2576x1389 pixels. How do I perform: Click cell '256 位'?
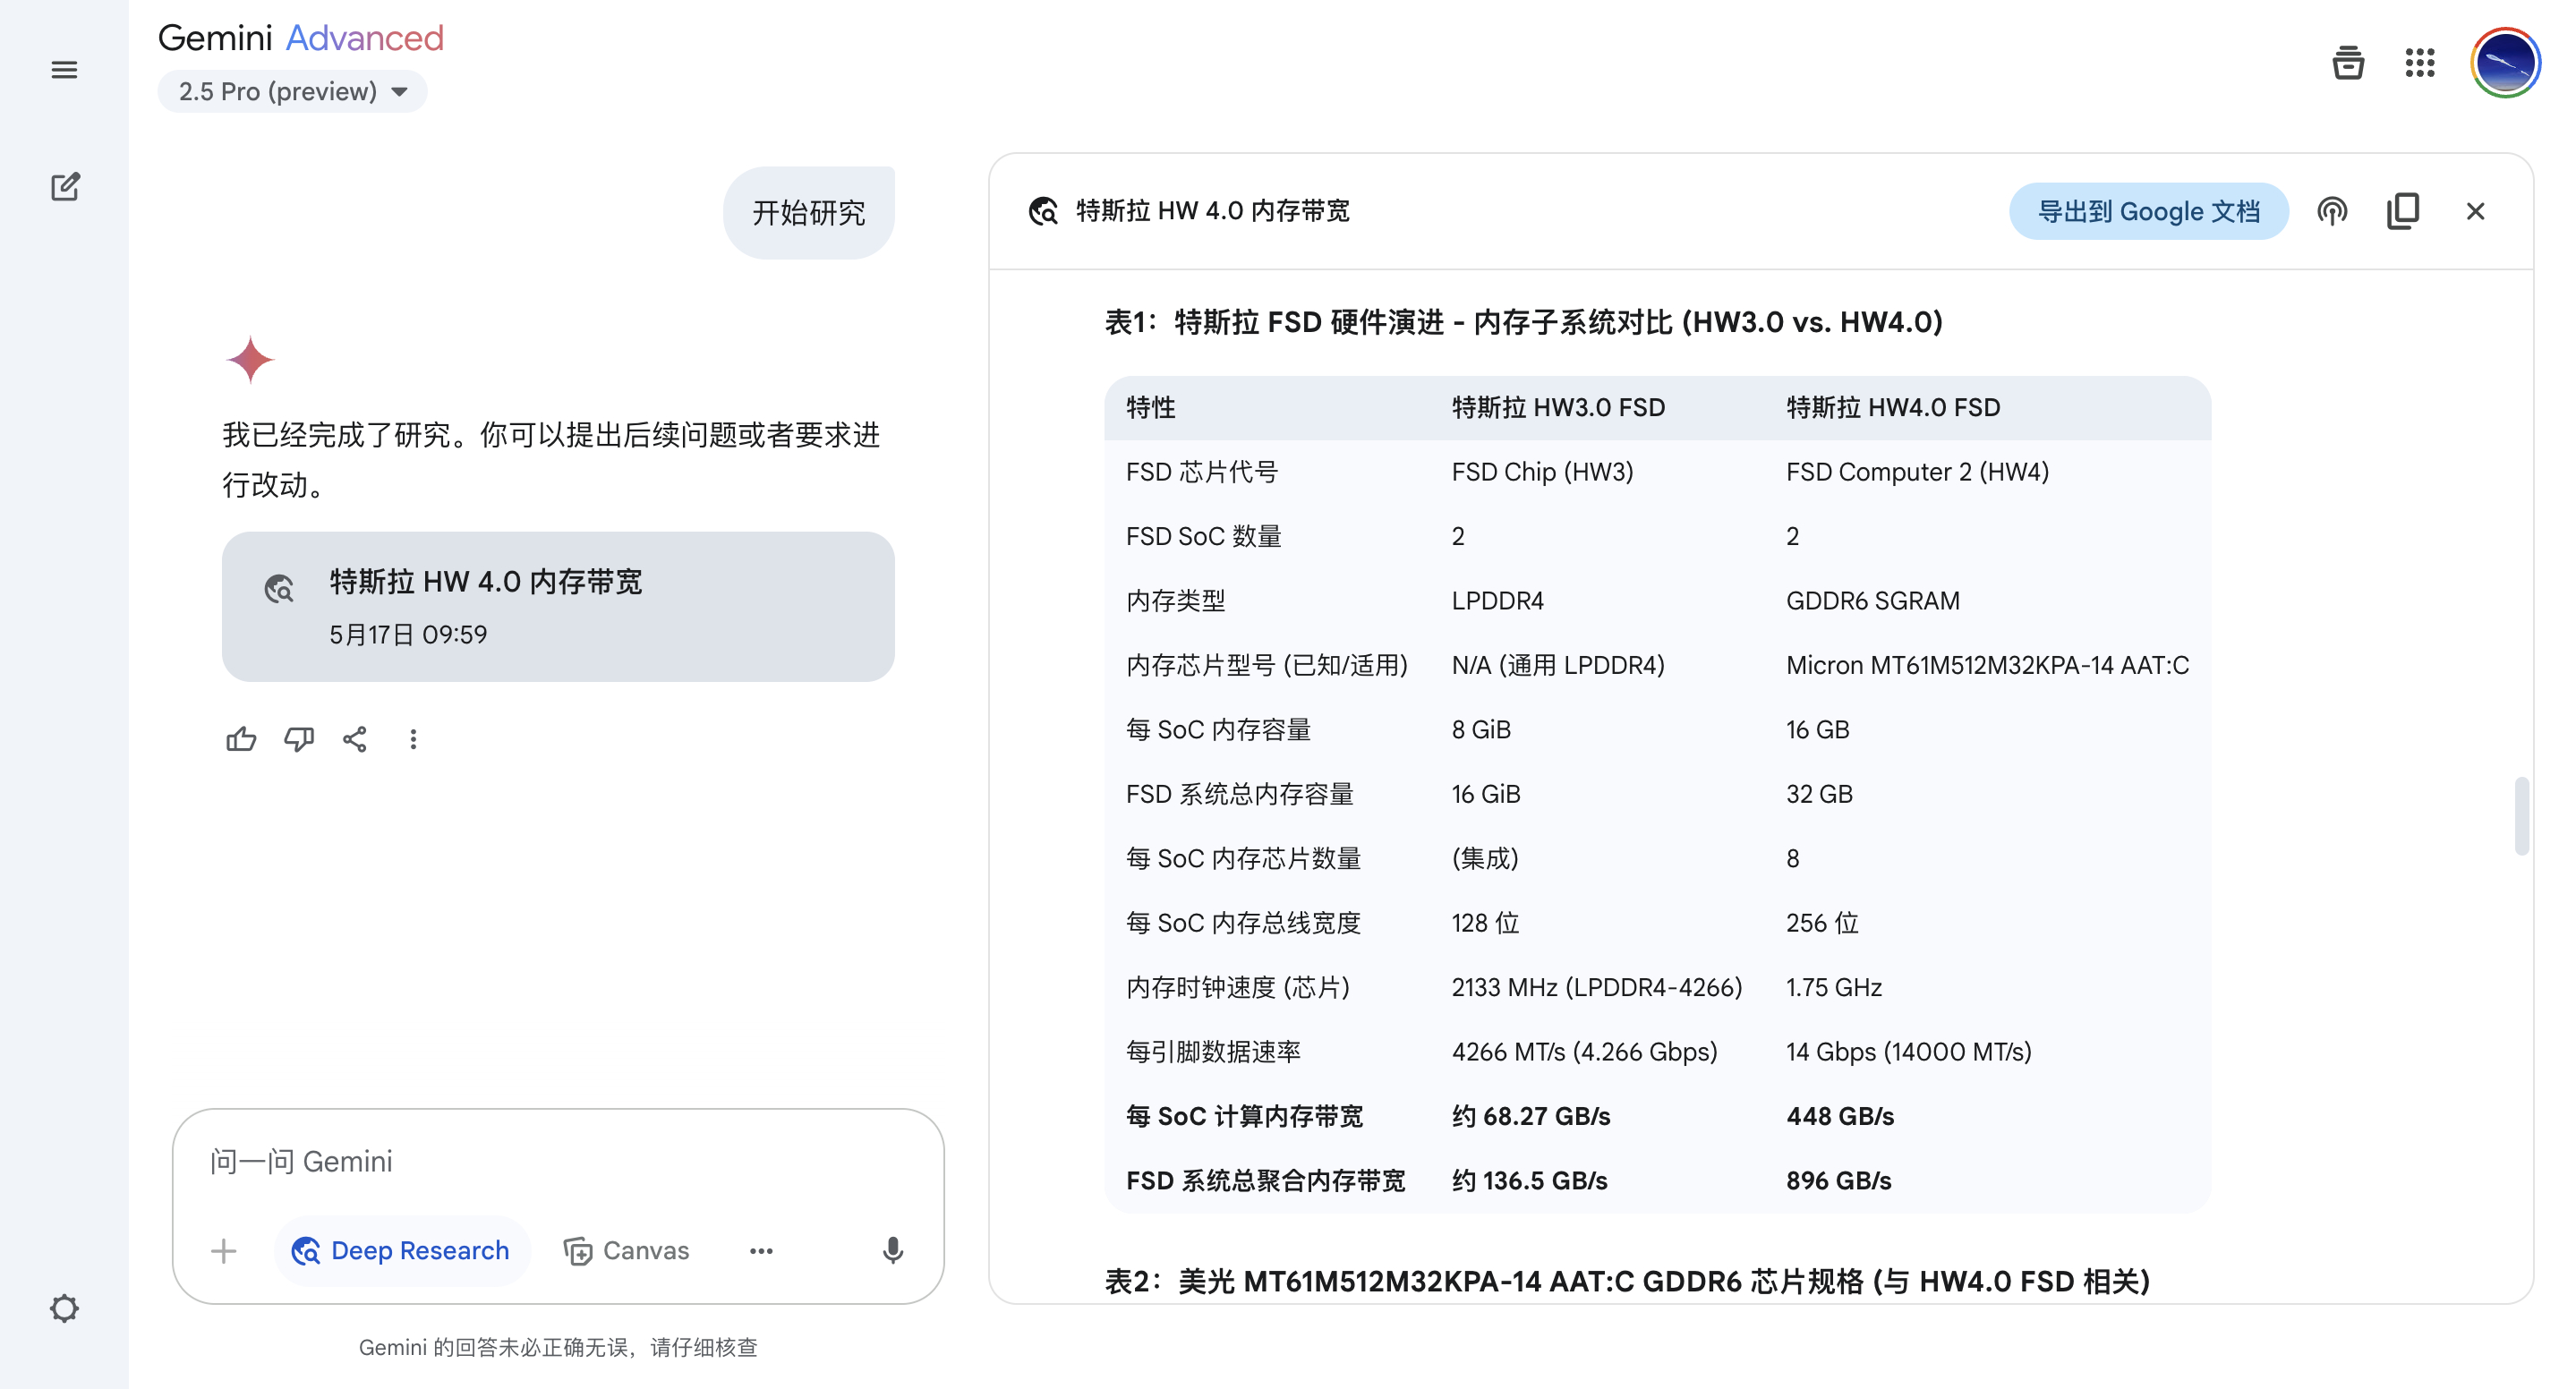(x=1822, y=923)
